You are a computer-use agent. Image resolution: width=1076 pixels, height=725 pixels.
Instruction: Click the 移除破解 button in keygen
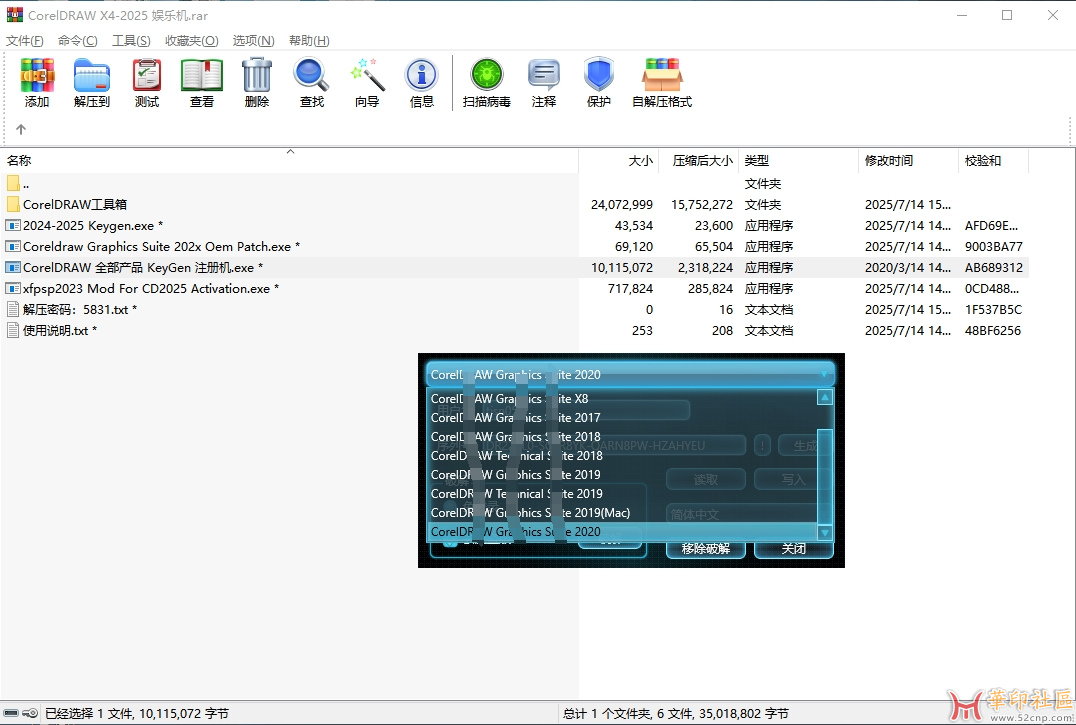coord(705,549)
